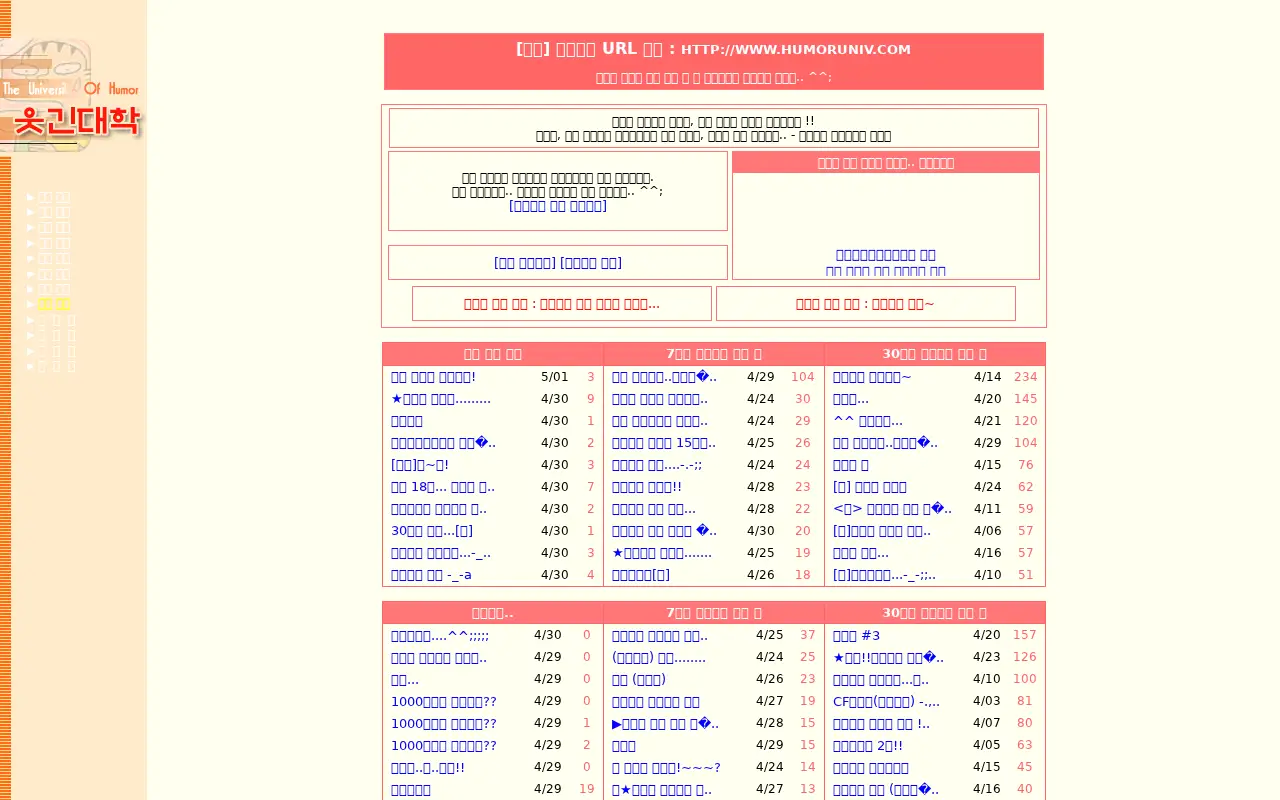Open the post dated 4/15 with count 76
Screen dimensions: 1280x800
point(851,465)
